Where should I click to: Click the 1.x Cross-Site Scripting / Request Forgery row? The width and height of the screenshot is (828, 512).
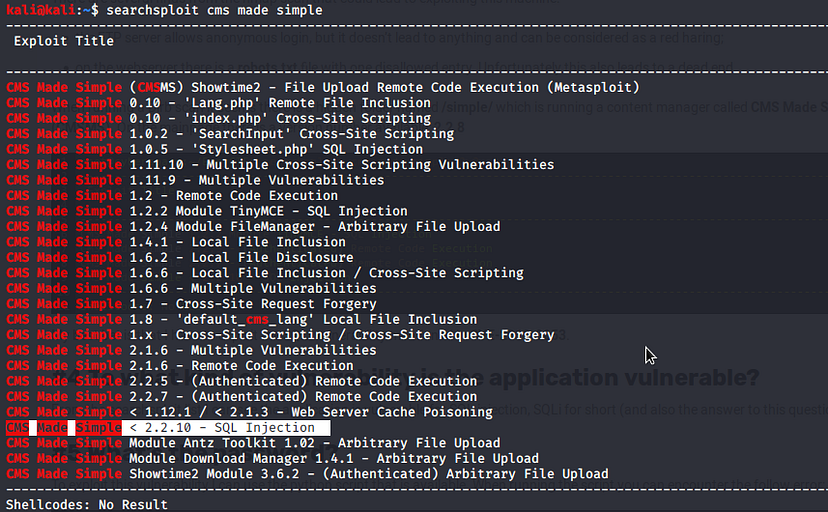(x=280, y=335)
